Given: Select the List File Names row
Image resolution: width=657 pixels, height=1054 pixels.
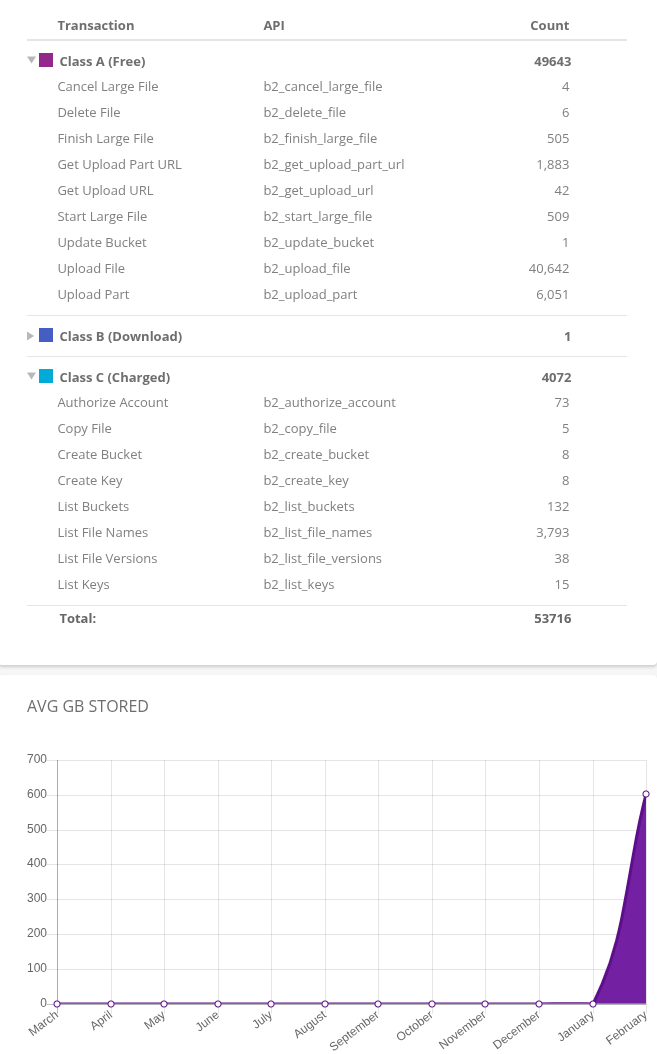Looking at the screenshot, I should (x=103, y=532).
